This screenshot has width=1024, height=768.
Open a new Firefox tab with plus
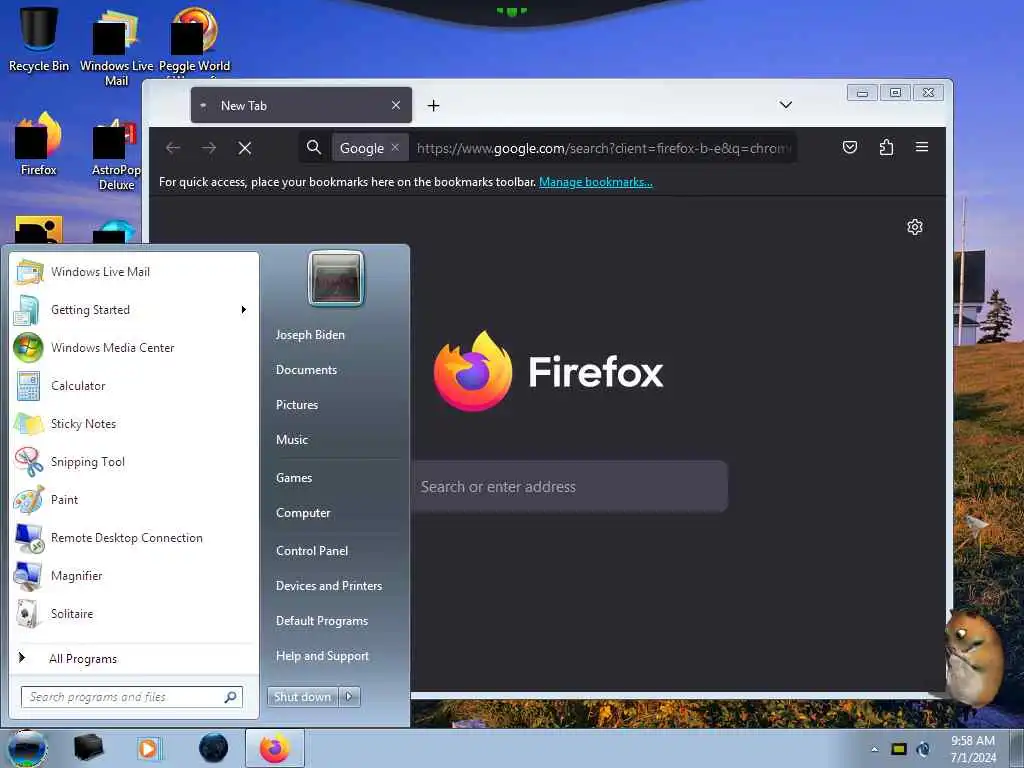(433, 105)
